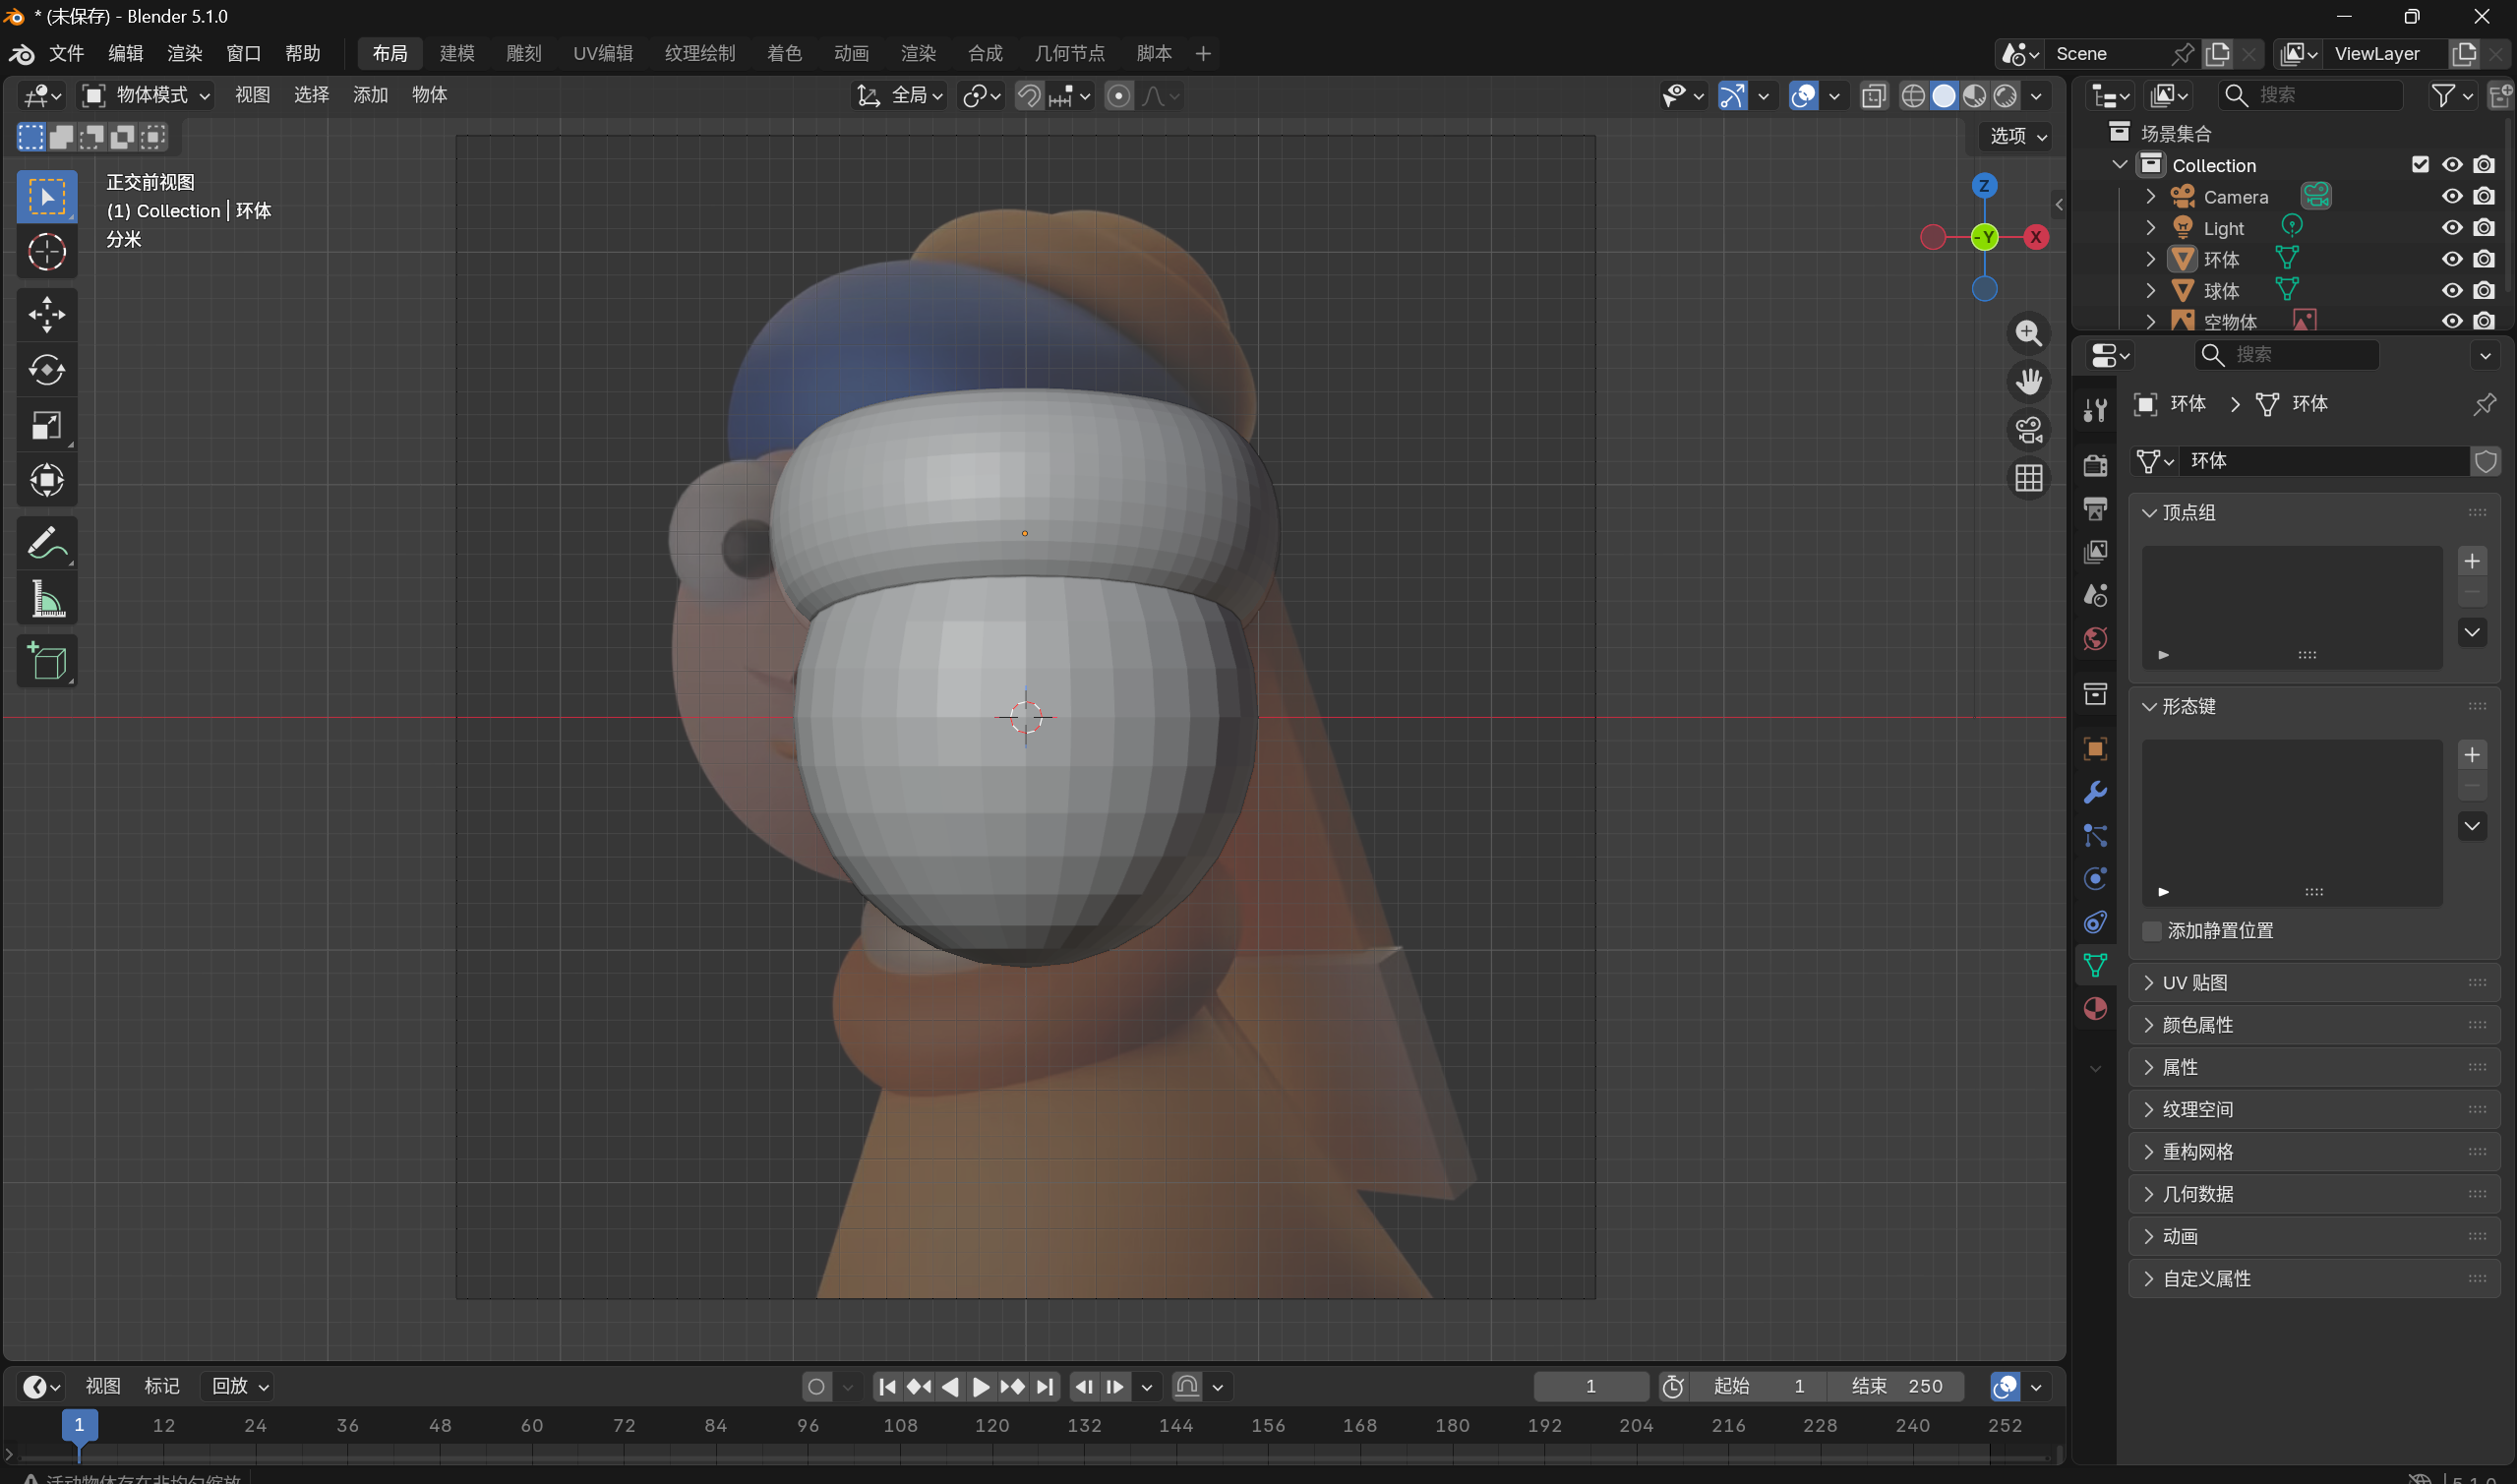Uncheck Collection exclude-from-view-layer checkbox
The image size is (2517, 1484).
point(2420,165)
